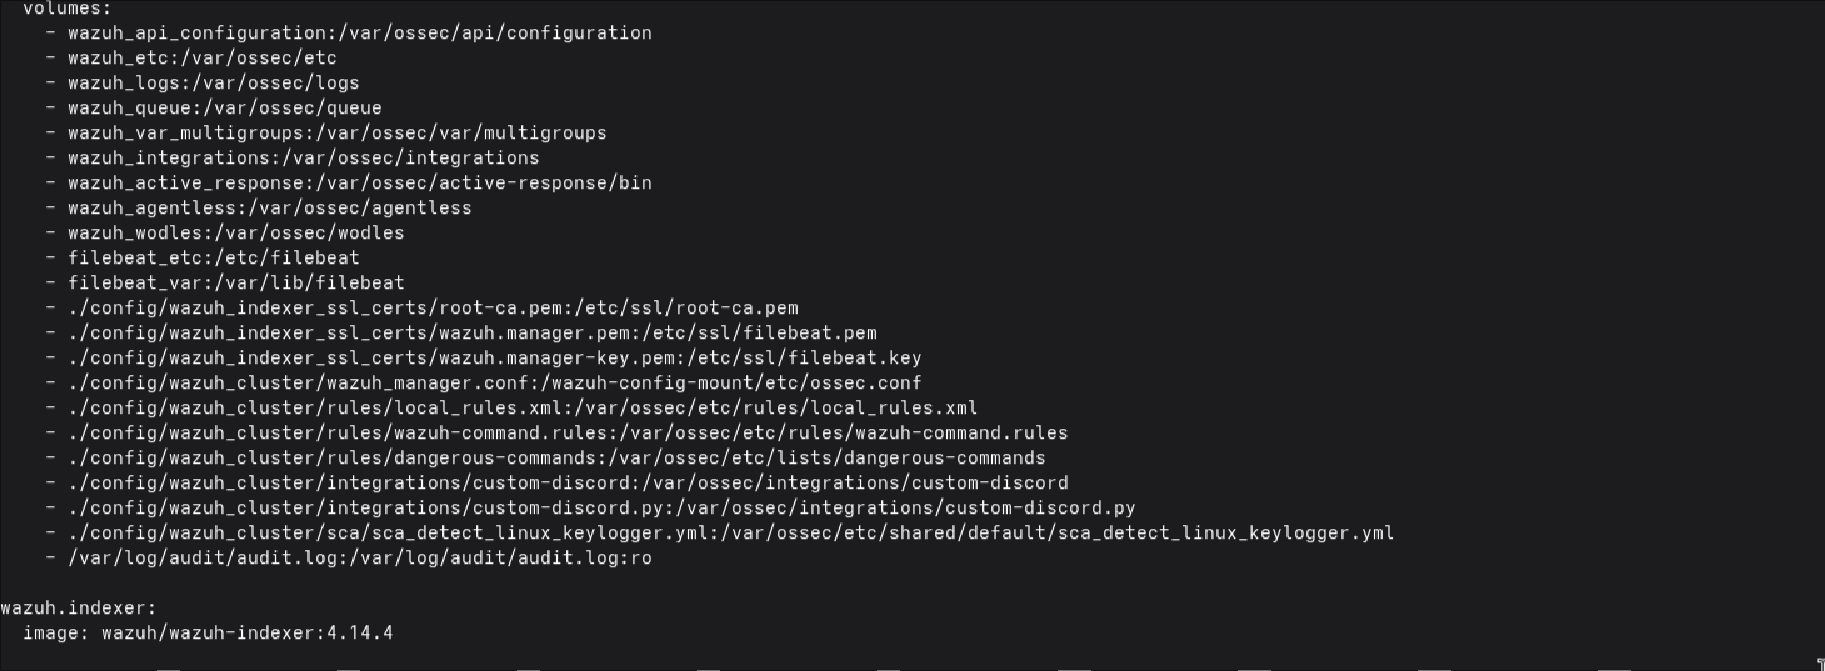Viewport: 1825px width, 671px height.
Task: Place cursor on wazuh_etc volume entry
Action: (x=202, y=58)
